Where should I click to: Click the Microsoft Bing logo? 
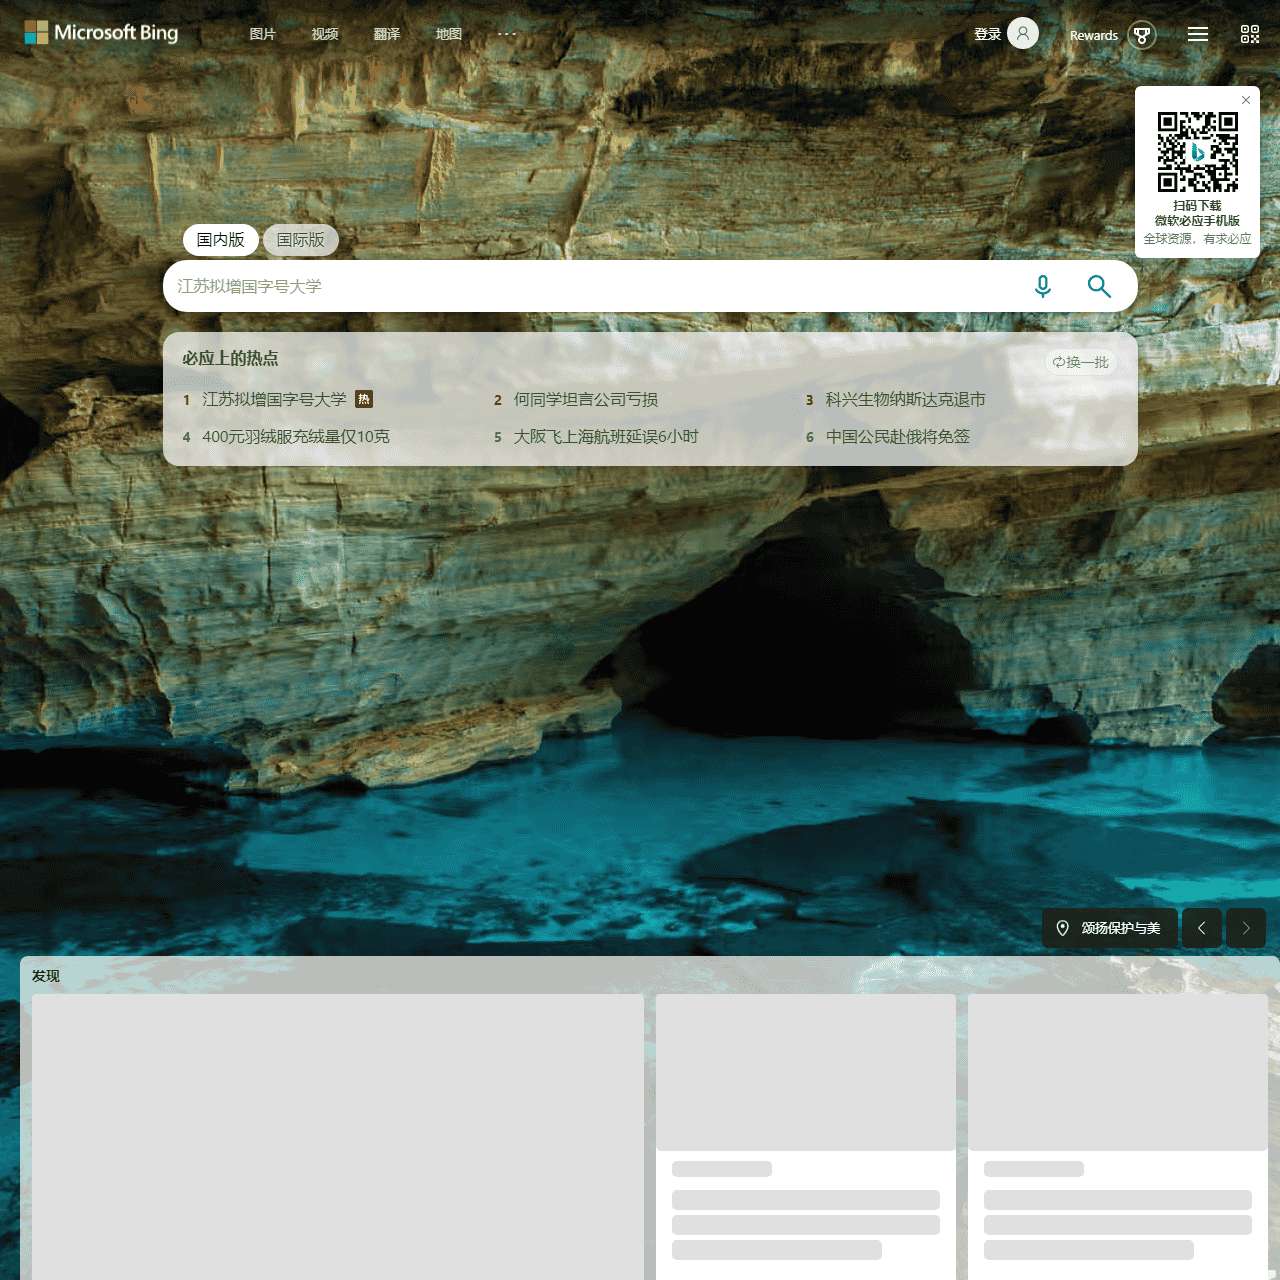coord(101,33)
